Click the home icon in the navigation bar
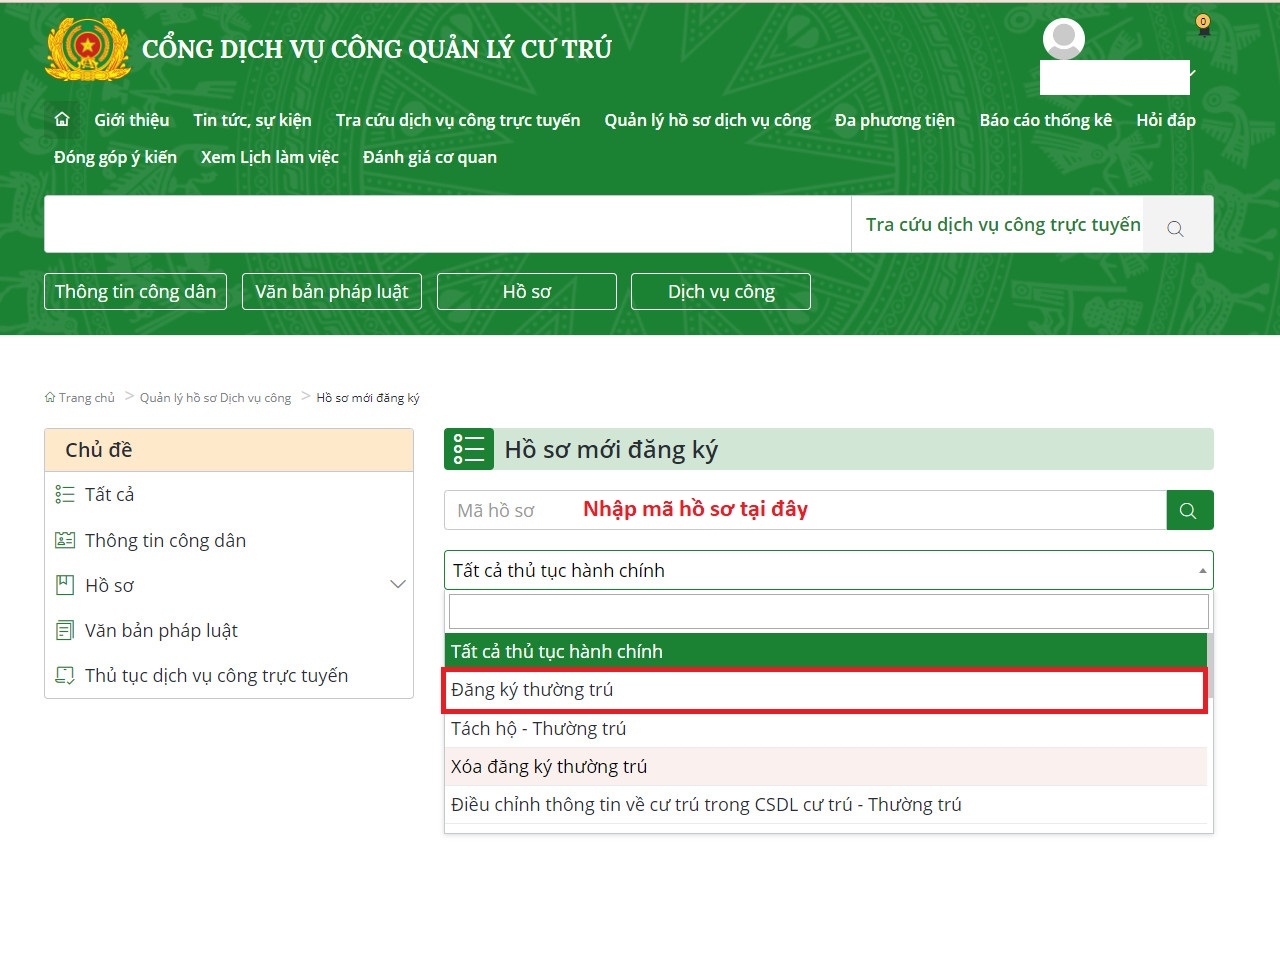 (x=62, y=118)
